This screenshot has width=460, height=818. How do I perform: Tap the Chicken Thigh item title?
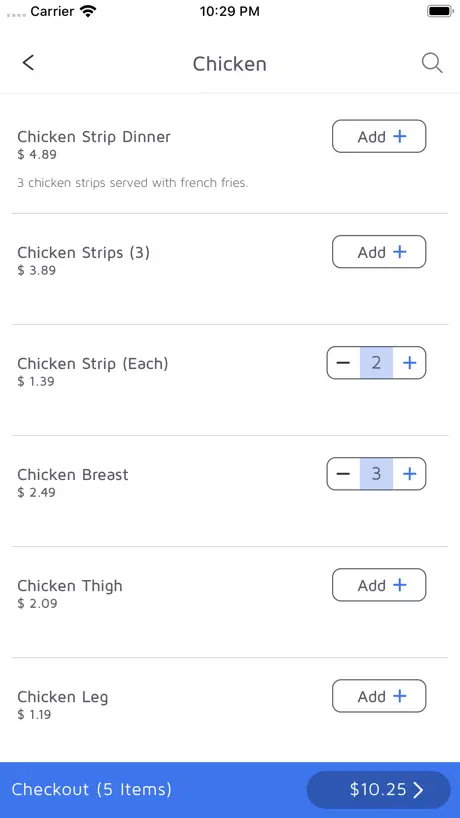click(70, 586)
